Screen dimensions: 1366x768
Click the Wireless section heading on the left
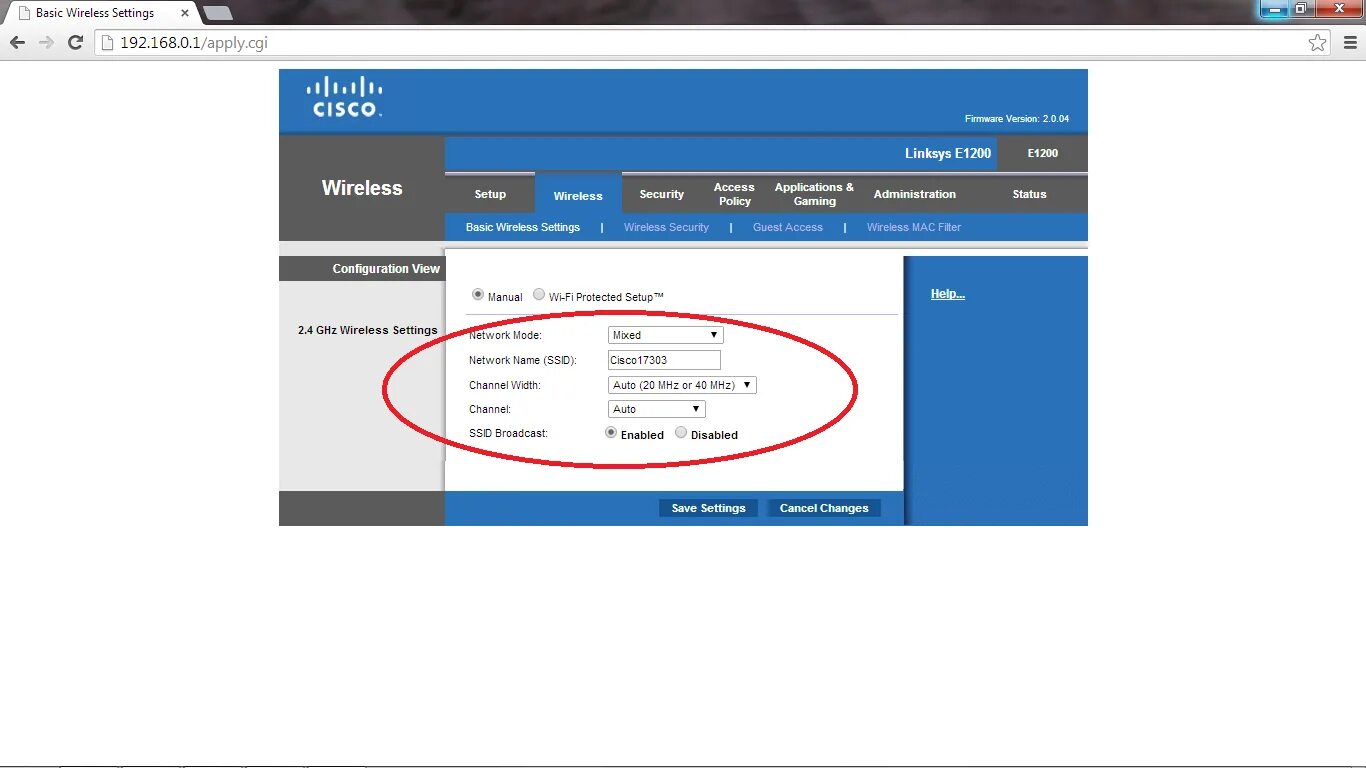(362, 188)
